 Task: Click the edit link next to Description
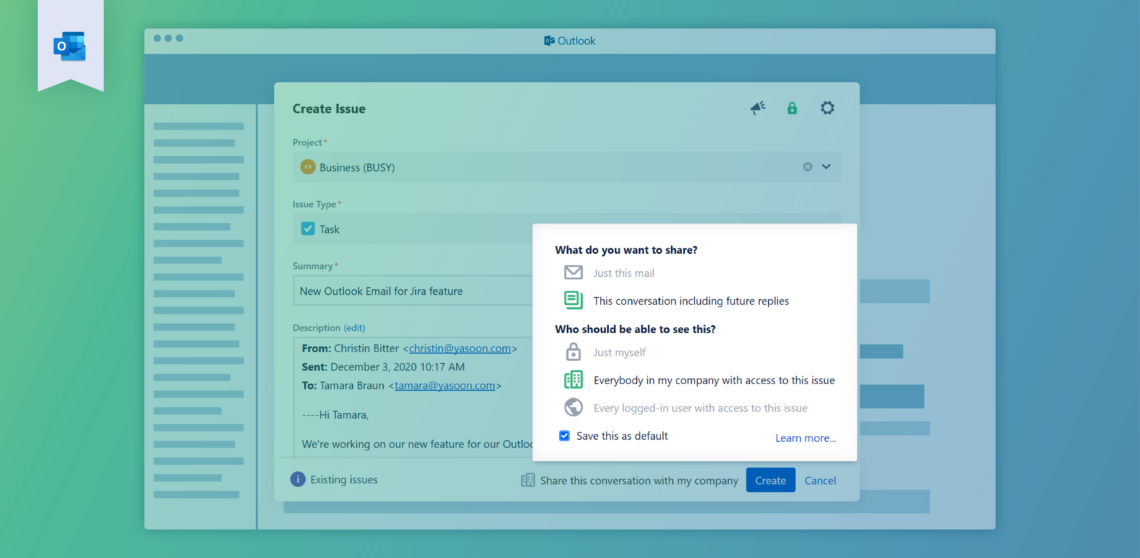tap(354, 327)
